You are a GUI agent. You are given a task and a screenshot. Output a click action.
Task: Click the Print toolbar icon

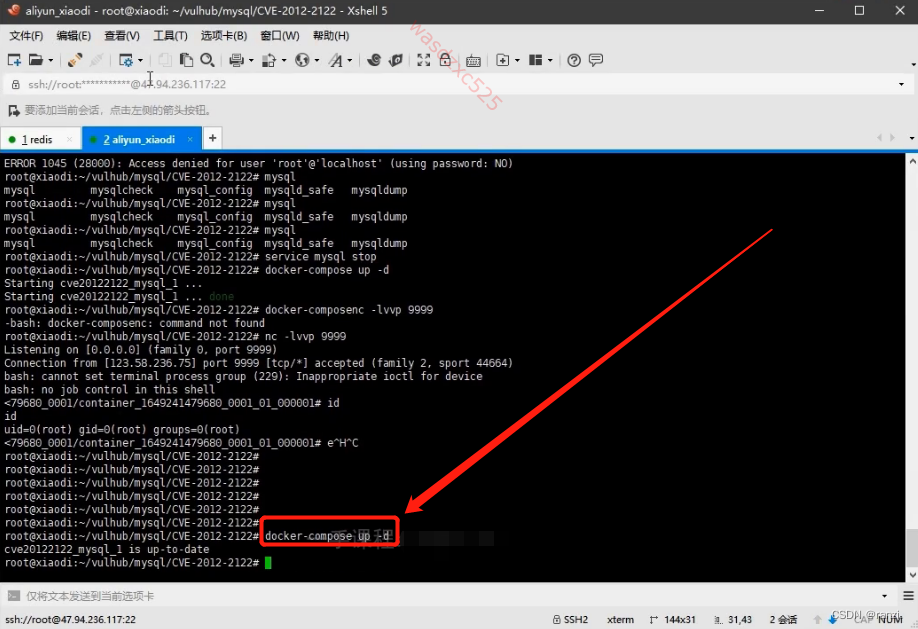237,60
